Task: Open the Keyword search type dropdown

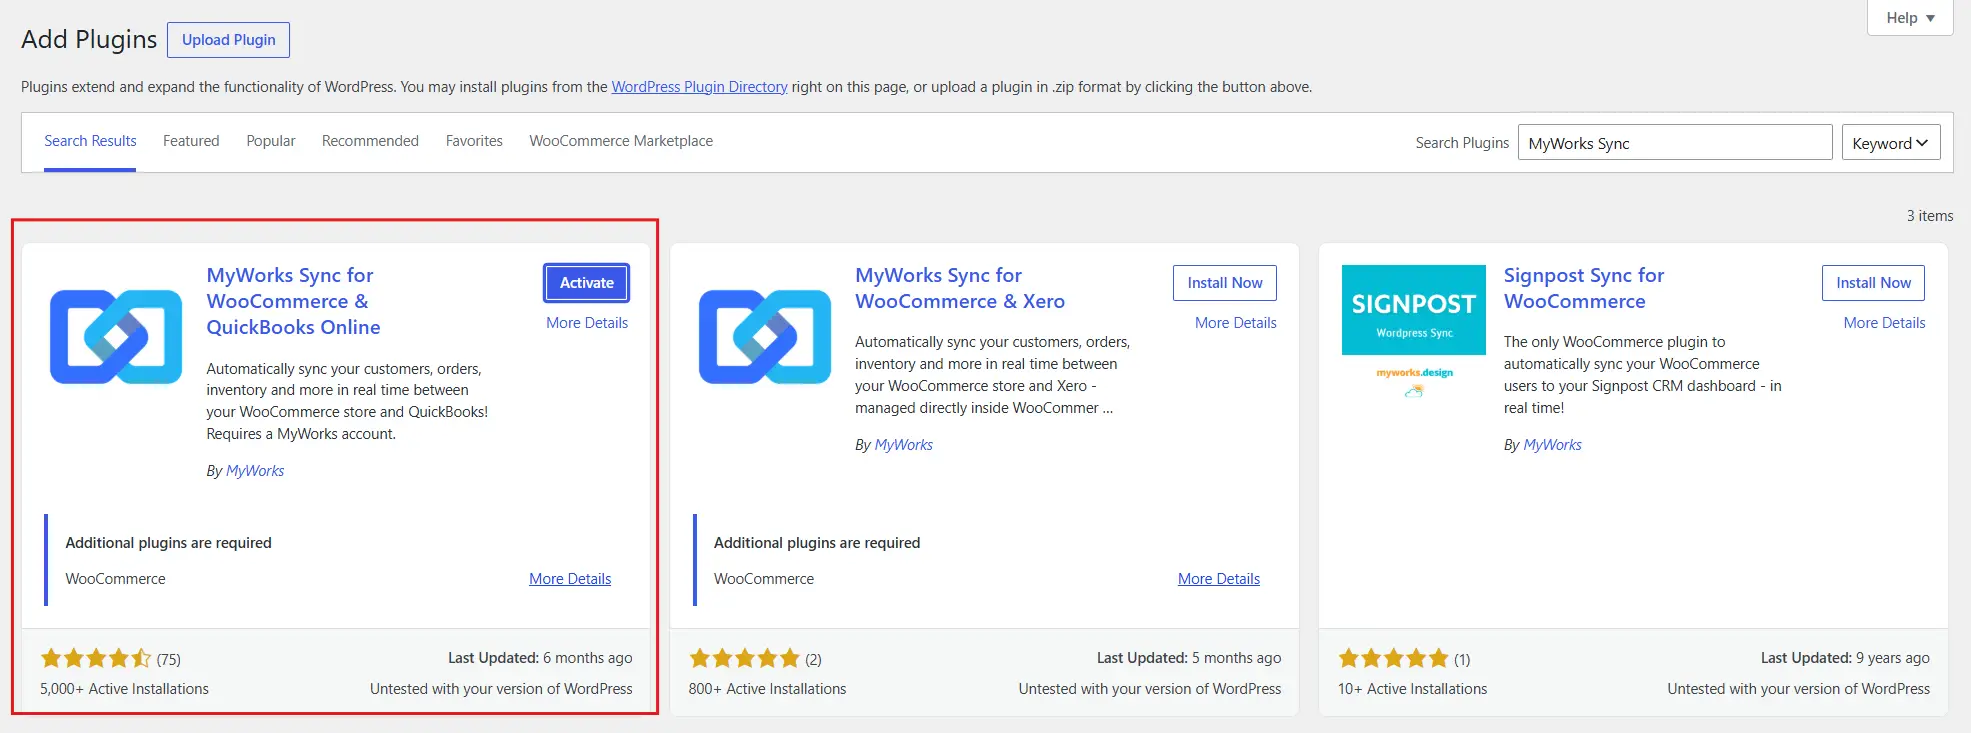Action: click(1891, 143)
